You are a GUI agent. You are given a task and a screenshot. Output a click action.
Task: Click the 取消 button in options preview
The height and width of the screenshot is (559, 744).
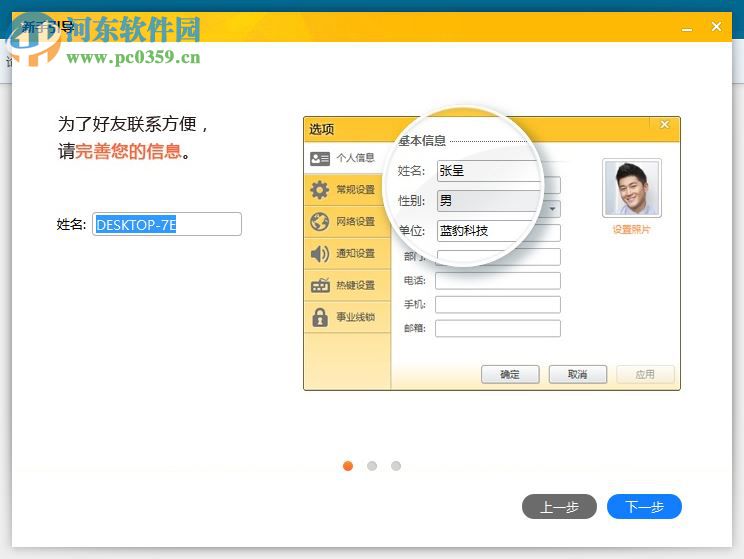577,374
